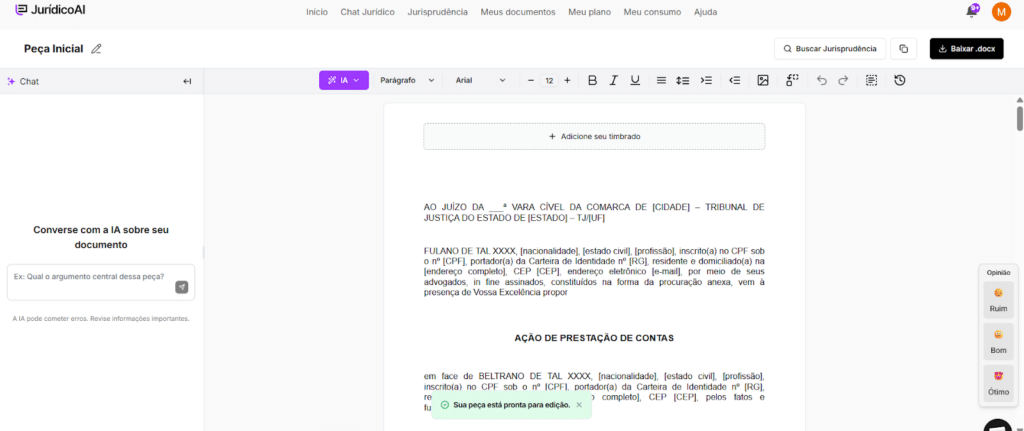Open Meus documentos
The width and height of the screenshot is (1024, 431).
518,12
